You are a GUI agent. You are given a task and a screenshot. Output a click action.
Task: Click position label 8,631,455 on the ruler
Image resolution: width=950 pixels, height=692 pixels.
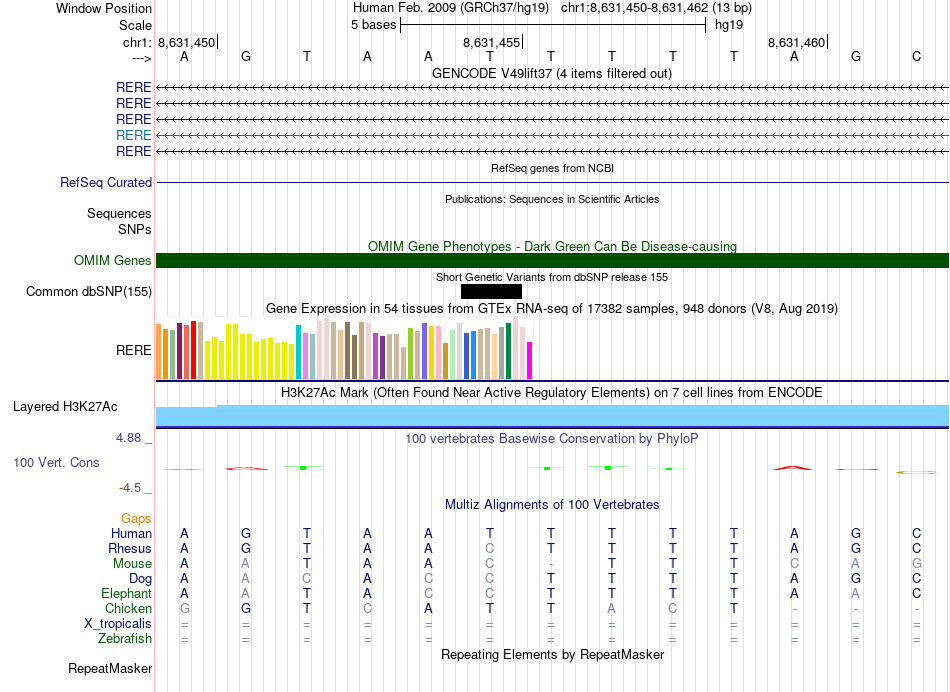tap(491, 42)
